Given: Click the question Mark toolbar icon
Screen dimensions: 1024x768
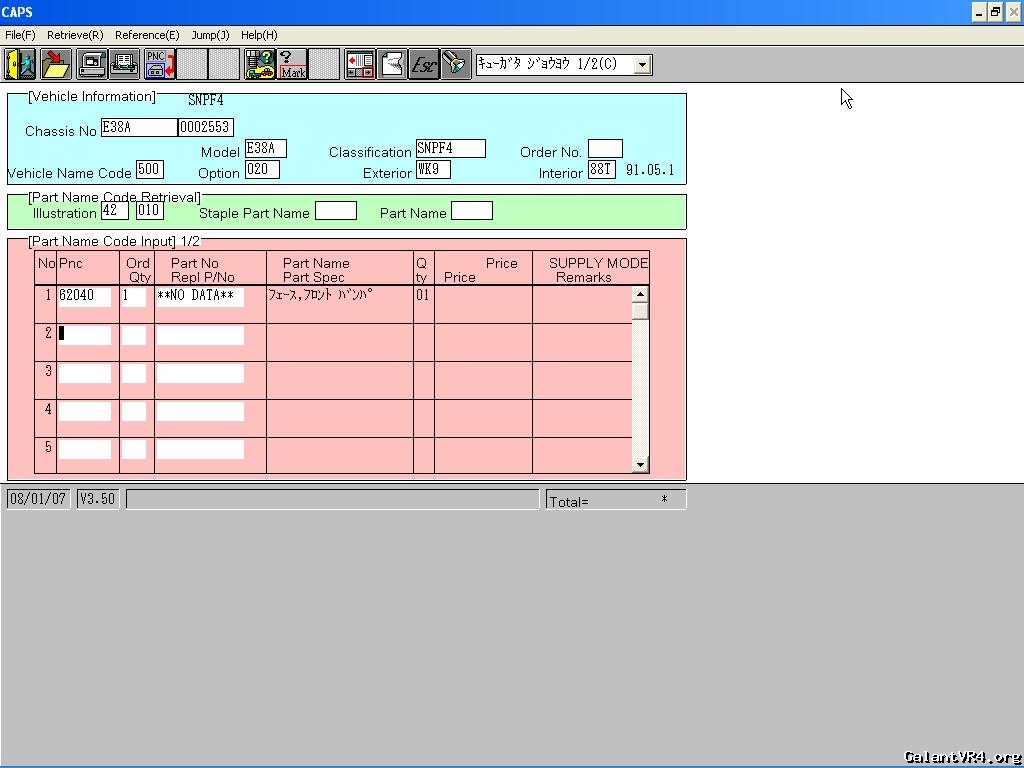Looking at the screenshot, I should pyautogui.click(x=292, y=64).
